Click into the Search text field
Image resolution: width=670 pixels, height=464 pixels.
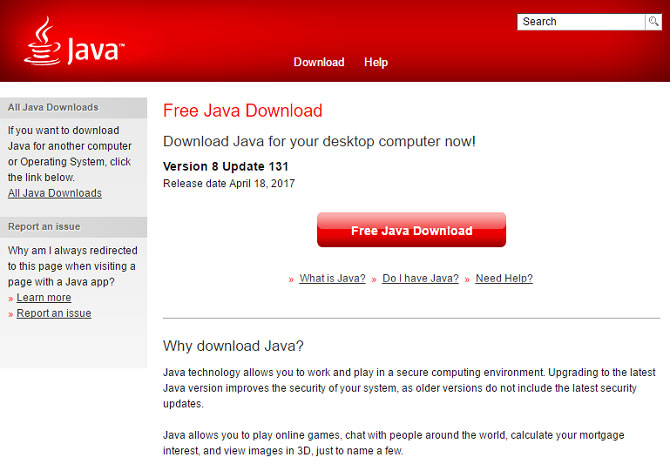click(x=581, y=22)
